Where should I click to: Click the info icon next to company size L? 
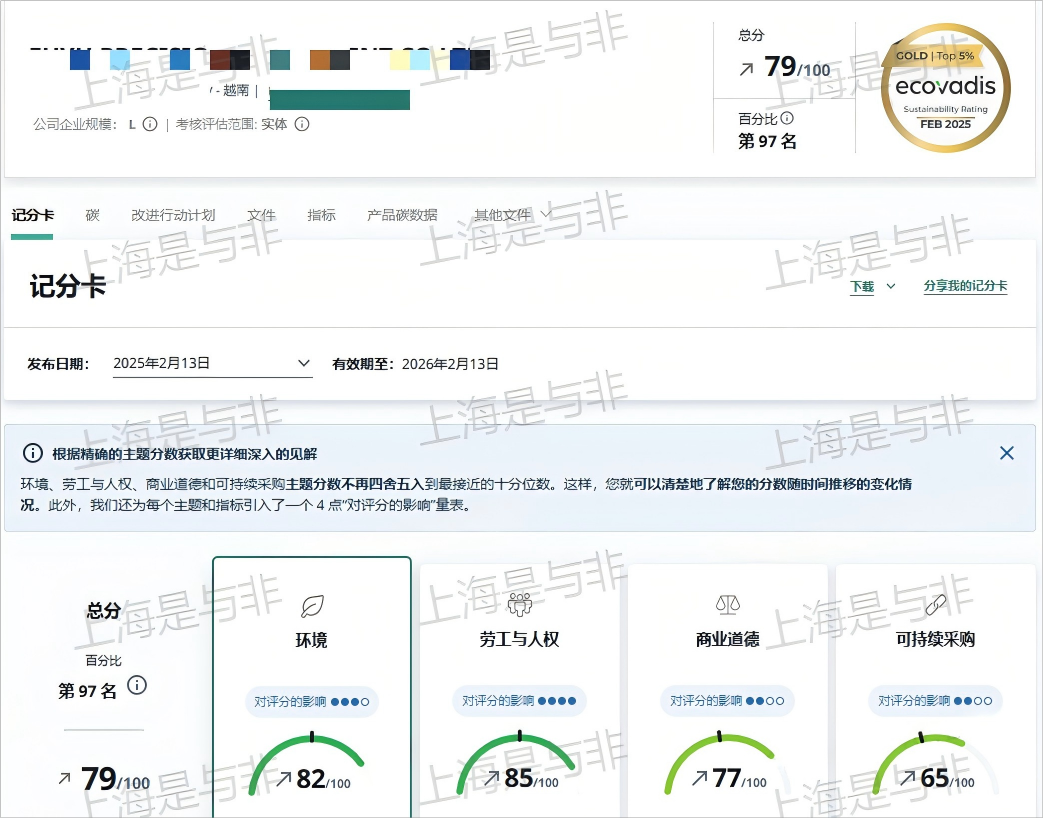[150, 124]
